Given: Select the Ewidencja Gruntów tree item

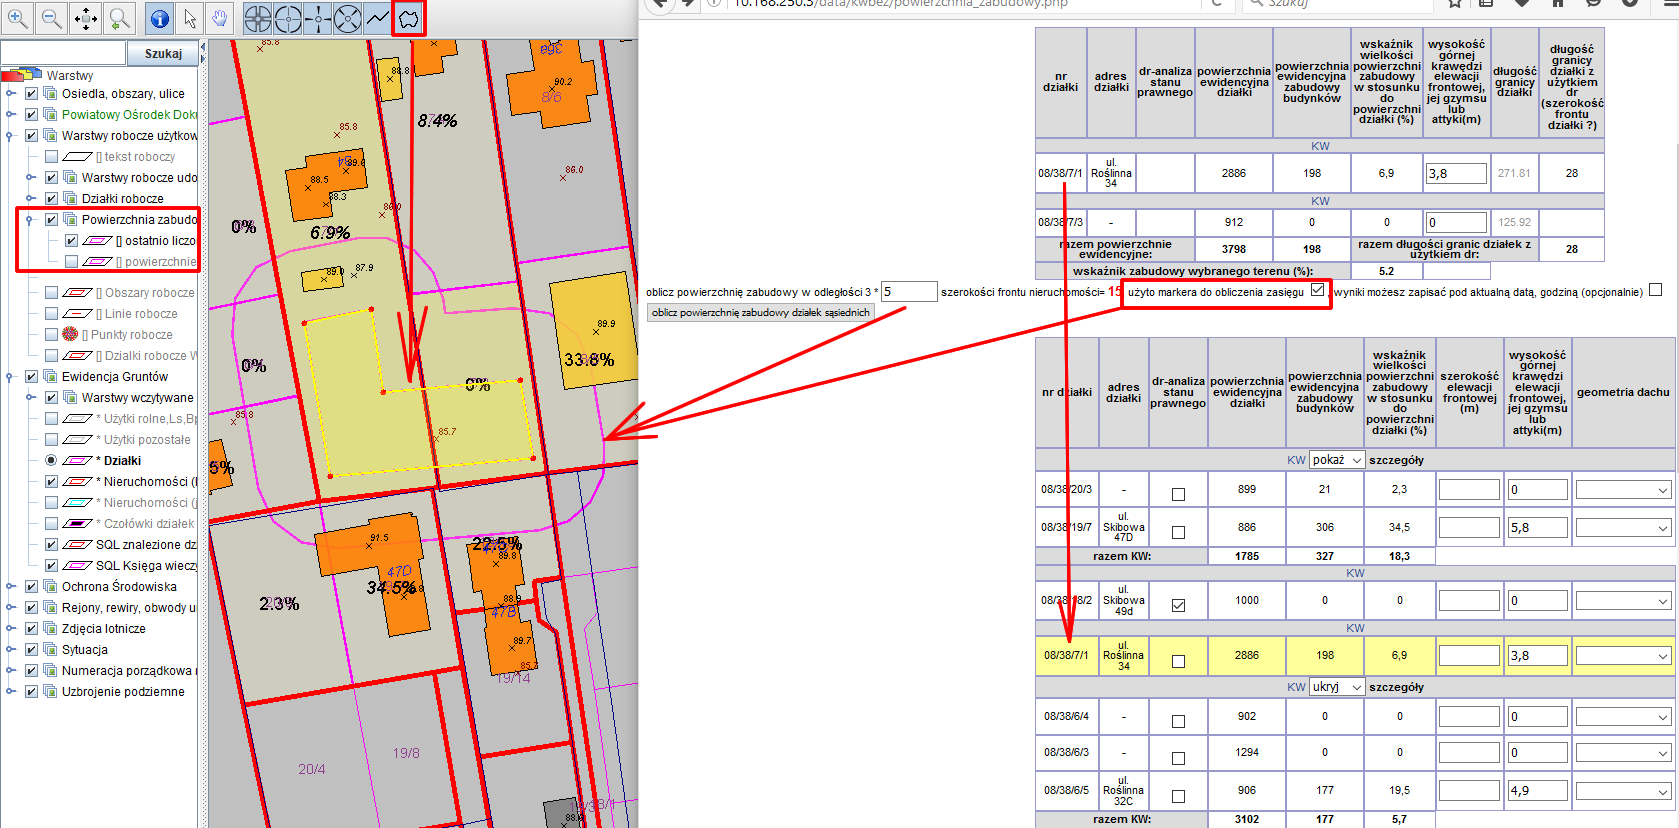Looking at the screenshot, I should point(114,377).
